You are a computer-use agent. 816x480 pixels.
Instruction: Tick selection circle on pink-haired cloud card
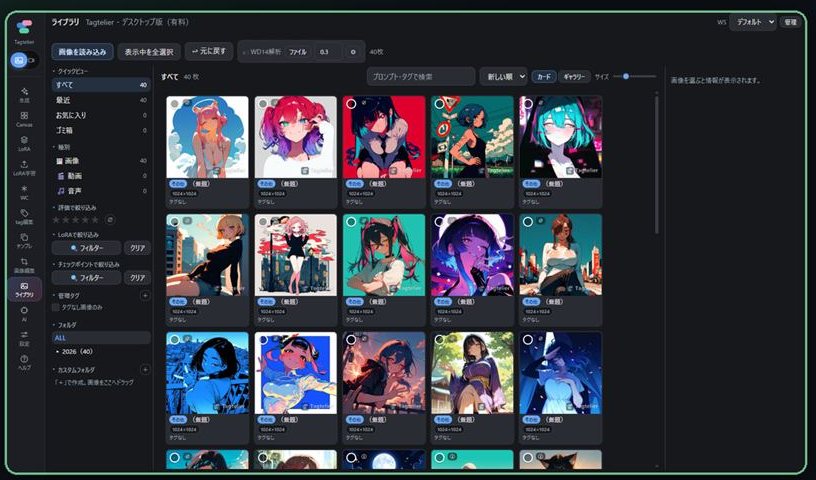pyautogui.click(x=174, y=104)
